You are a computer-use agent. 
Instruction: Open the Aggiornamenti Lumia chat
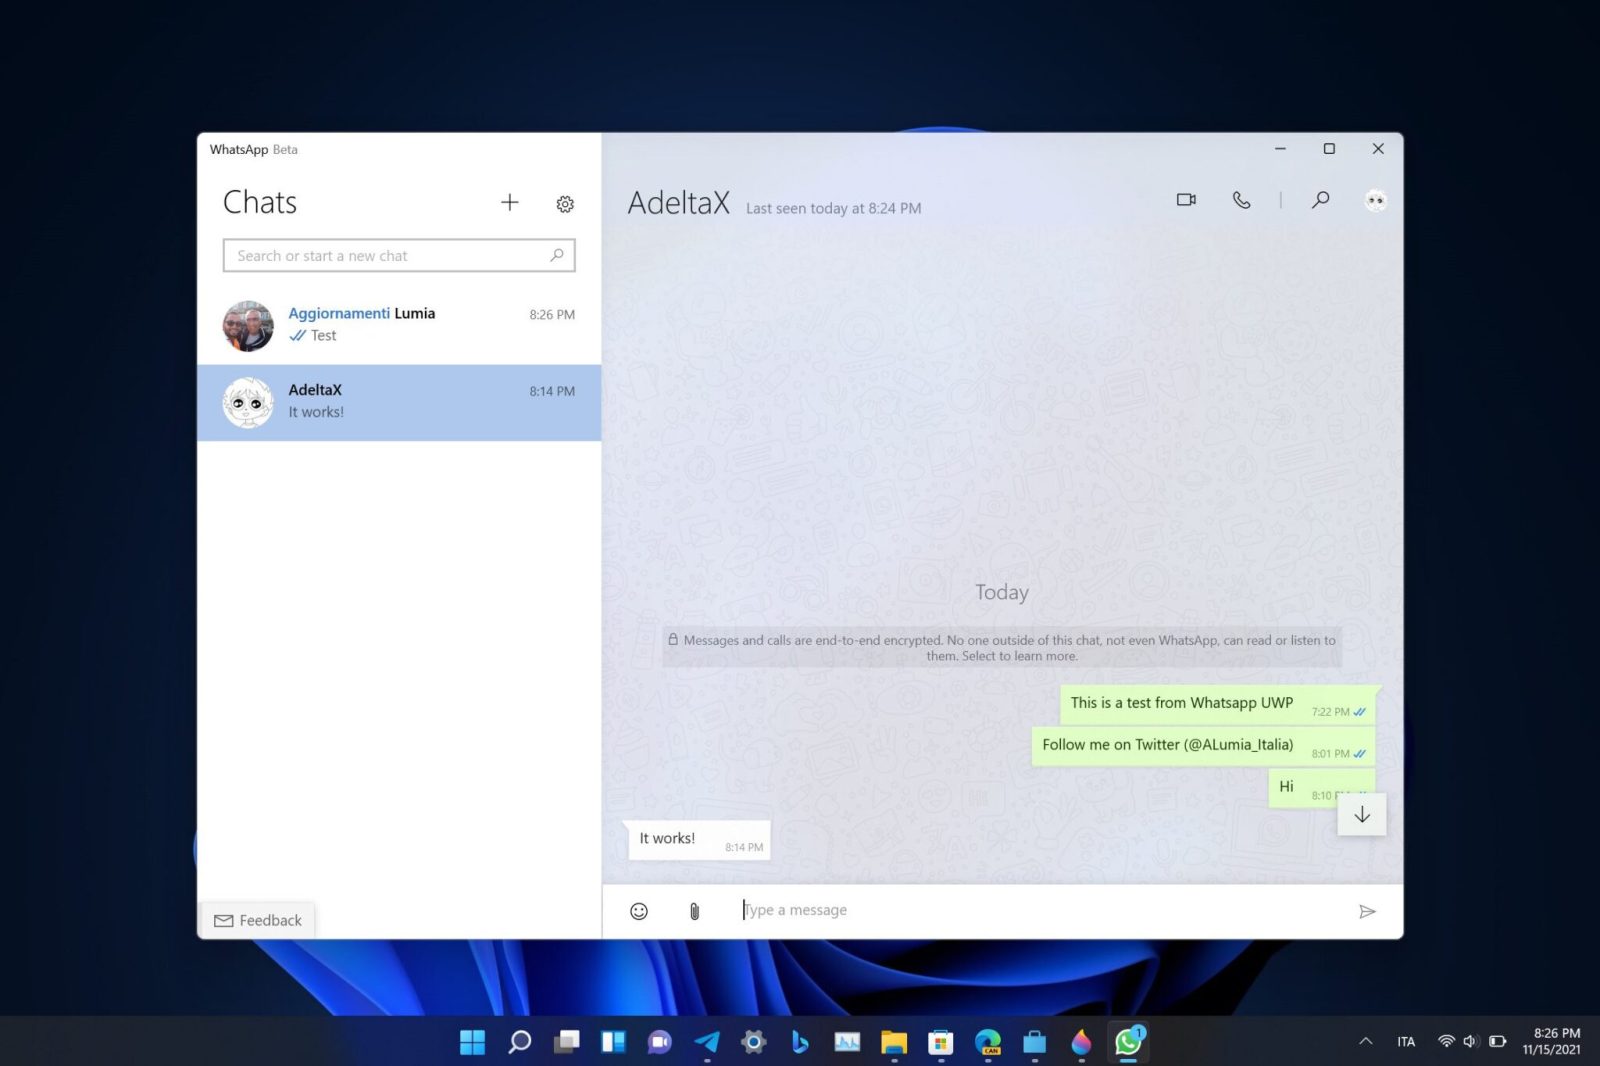[398, 323]
